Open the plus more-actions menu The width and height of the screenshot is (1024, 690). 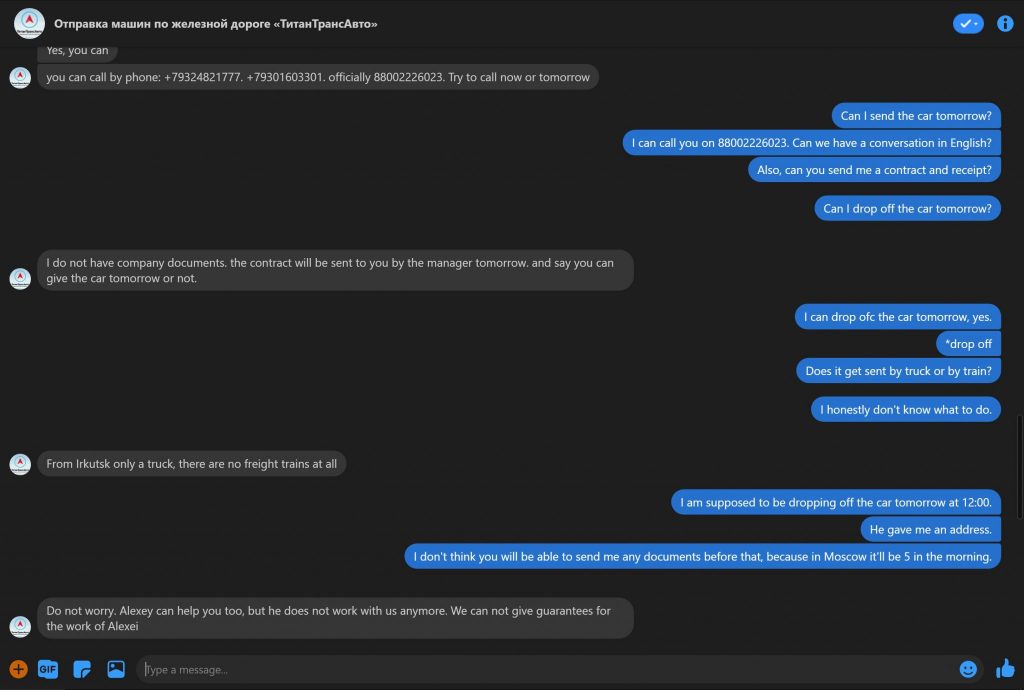[x=18, y=669]
